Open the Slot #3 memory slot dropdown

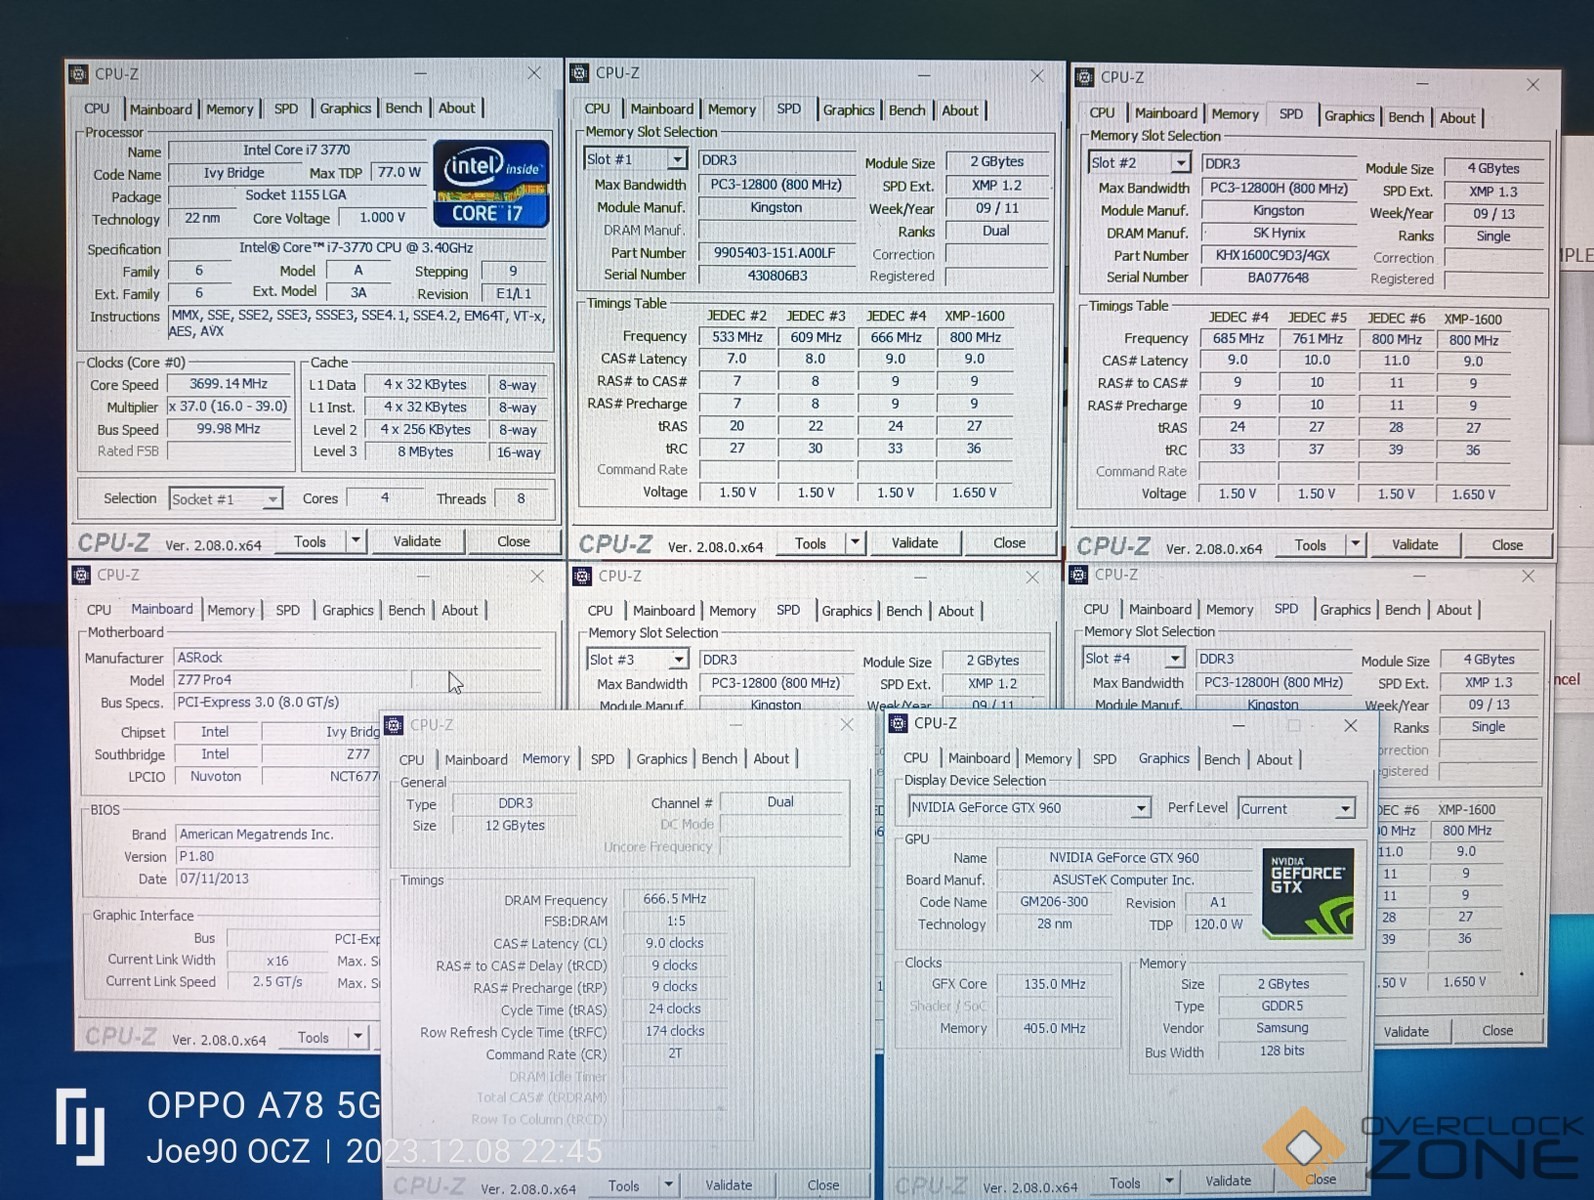point(679,659)
